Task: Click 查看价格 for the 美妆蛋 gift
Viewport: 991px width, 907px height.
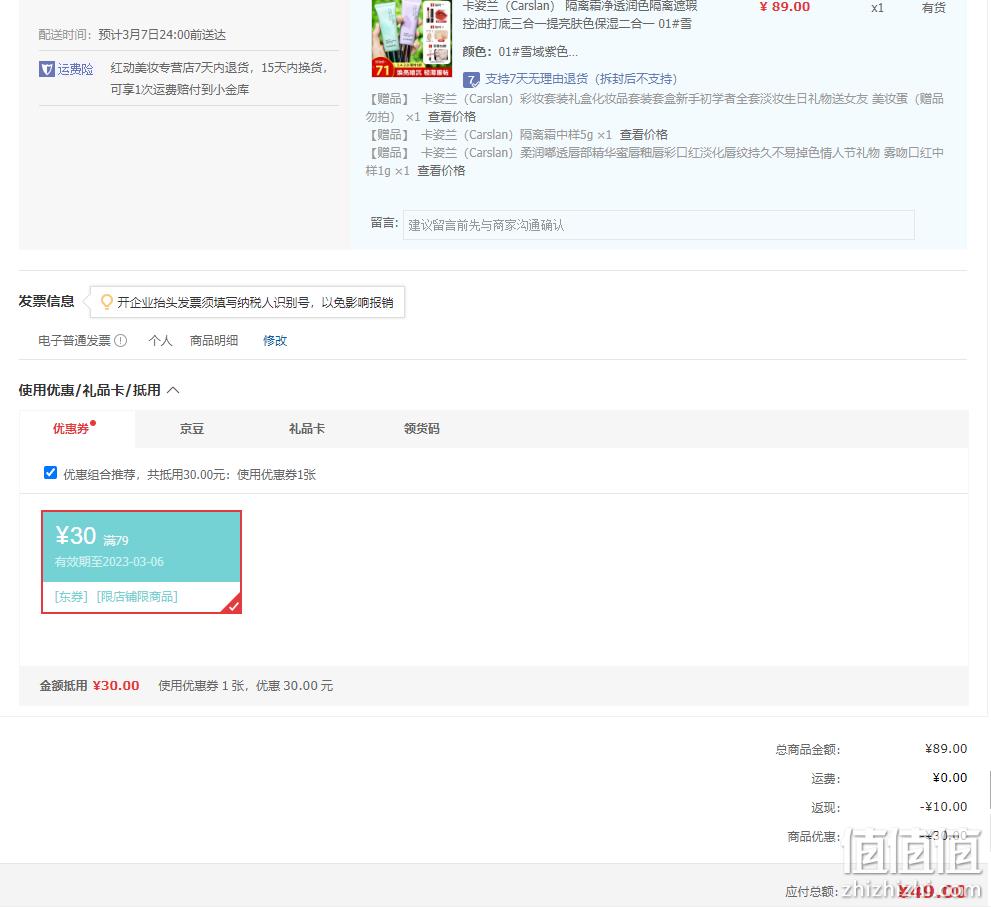Action: (x=452, y=117)
